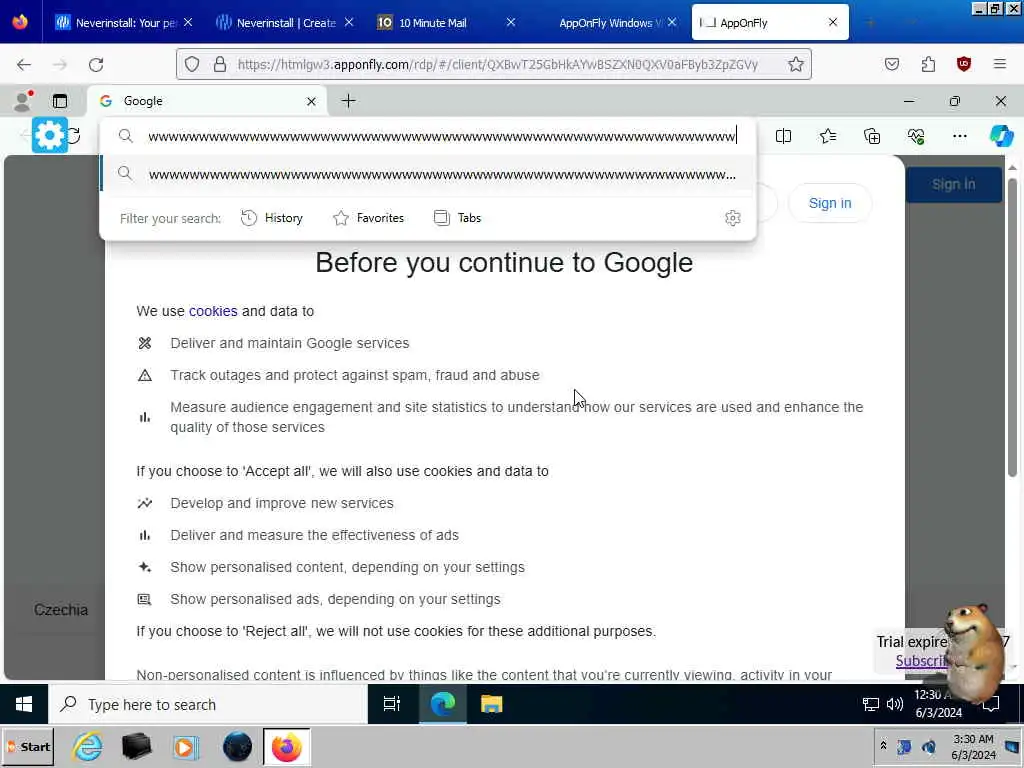Open Edge browser essentials heart icon
Viewport: 1024px width, 768px height.
point(916,136)
